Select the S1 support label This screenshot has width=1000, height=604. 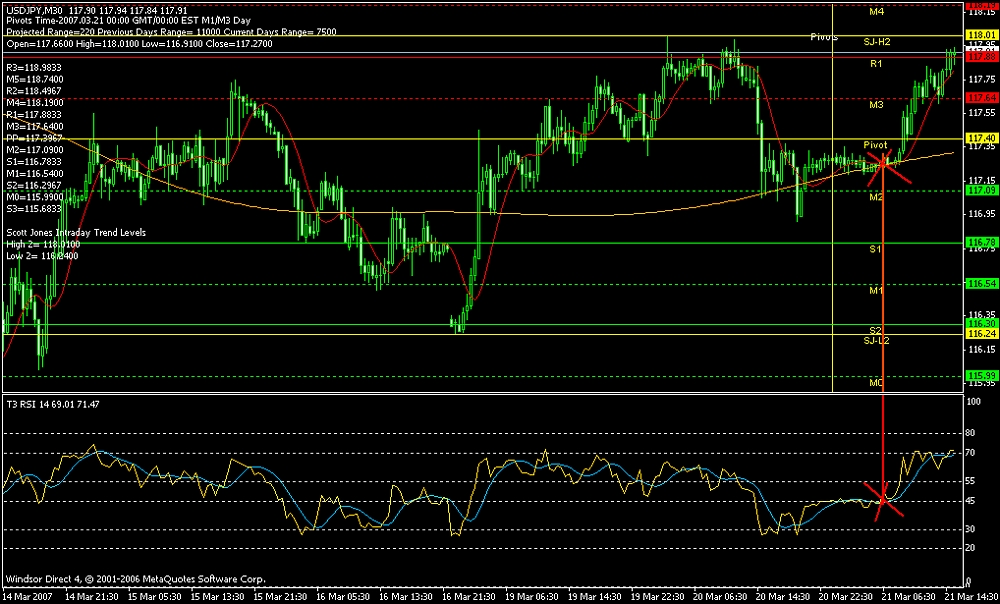click(x=875, y=249)
